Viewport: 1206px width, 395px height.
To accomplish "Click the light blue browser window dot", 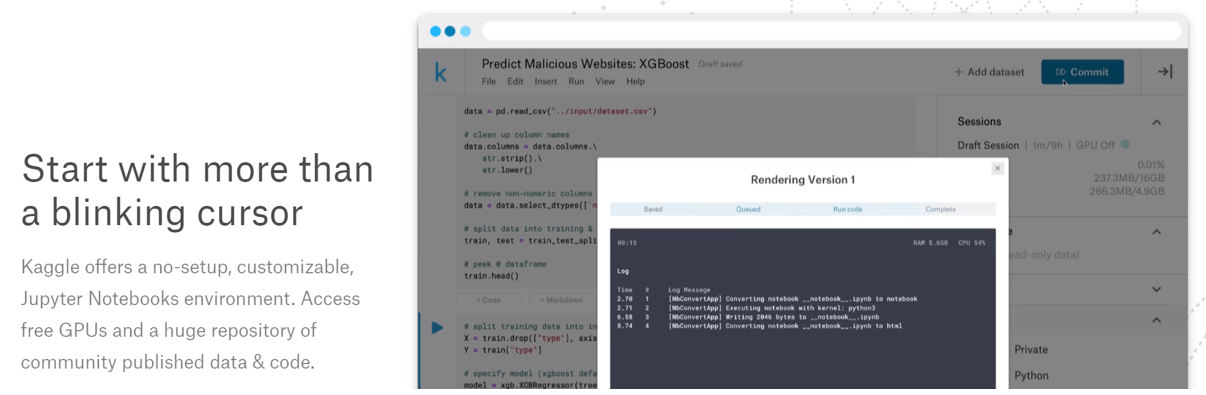I will [465, 32].
